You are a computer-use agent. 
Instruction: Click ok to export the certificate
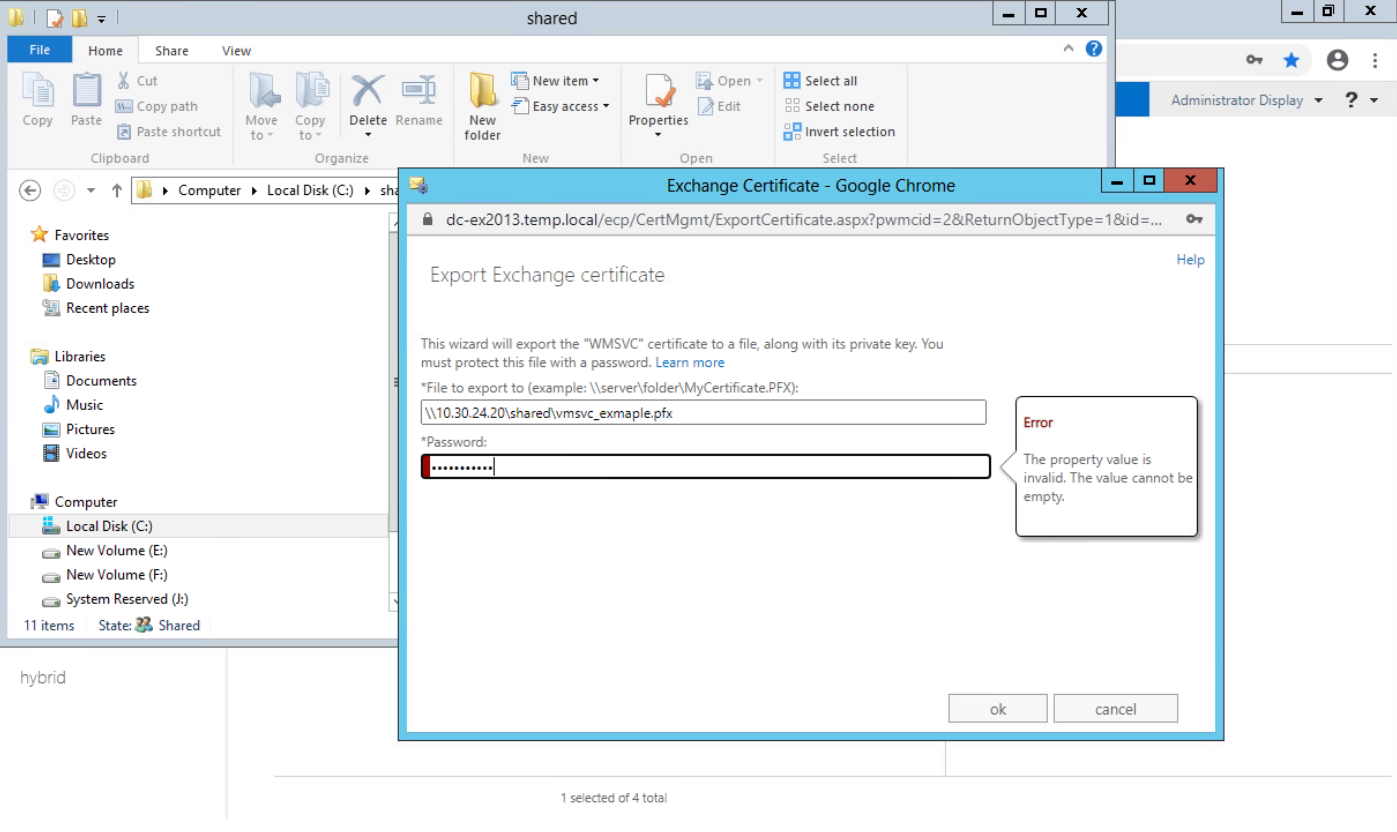(x=997, y=709)
